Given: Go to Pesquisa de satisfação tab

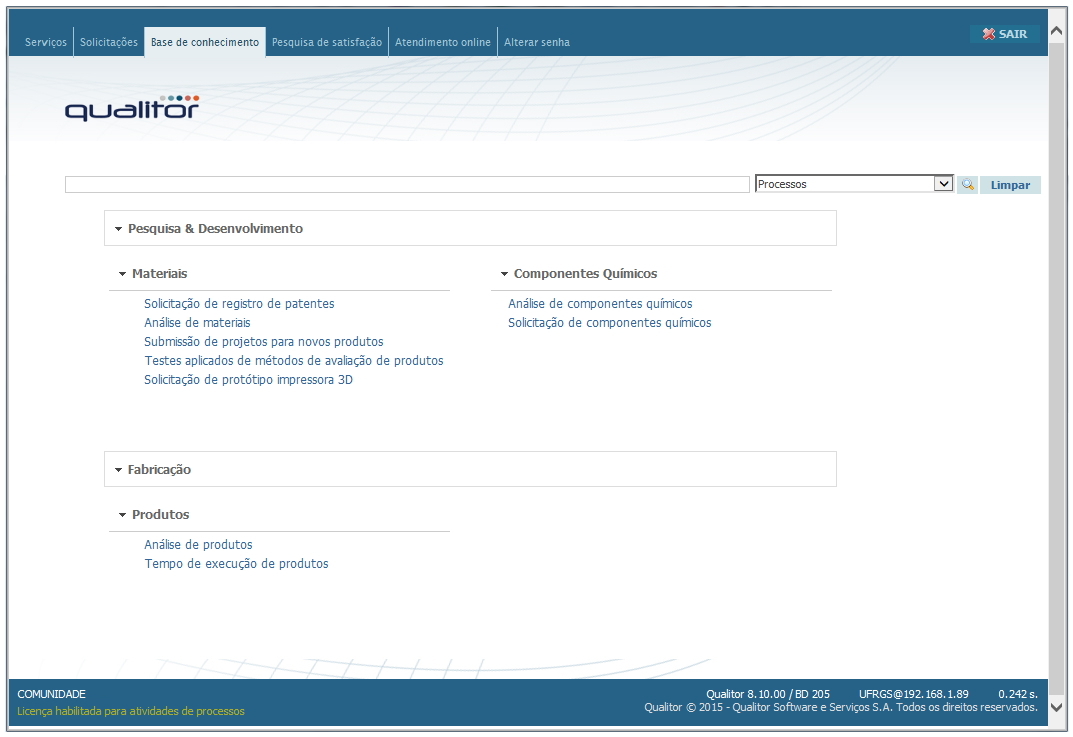Looking at the screenshot, I should 327,42.
